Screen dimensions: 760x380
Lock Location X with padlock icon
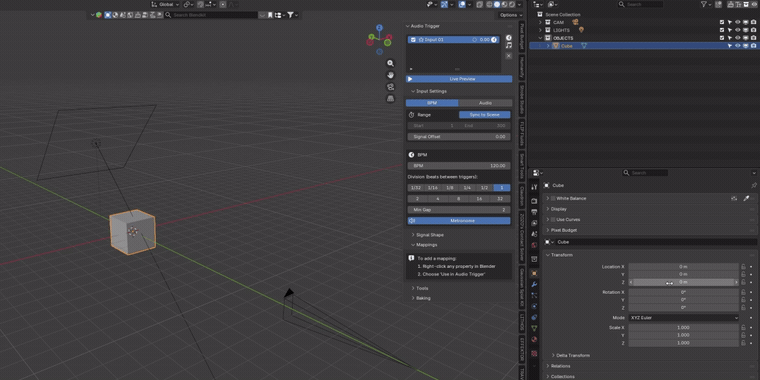(743, 267)
